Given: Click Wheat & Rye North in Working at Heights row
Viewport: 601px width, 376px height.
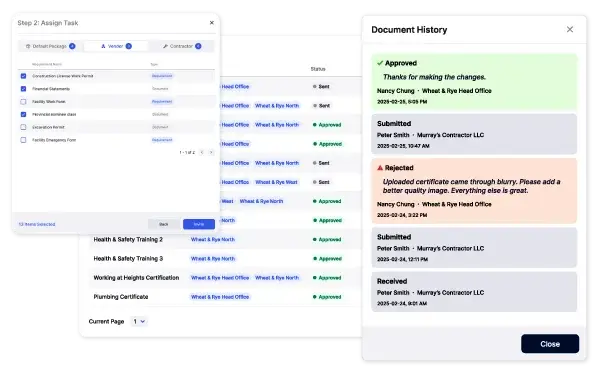Looking at the screenshot, I should 277,278.
